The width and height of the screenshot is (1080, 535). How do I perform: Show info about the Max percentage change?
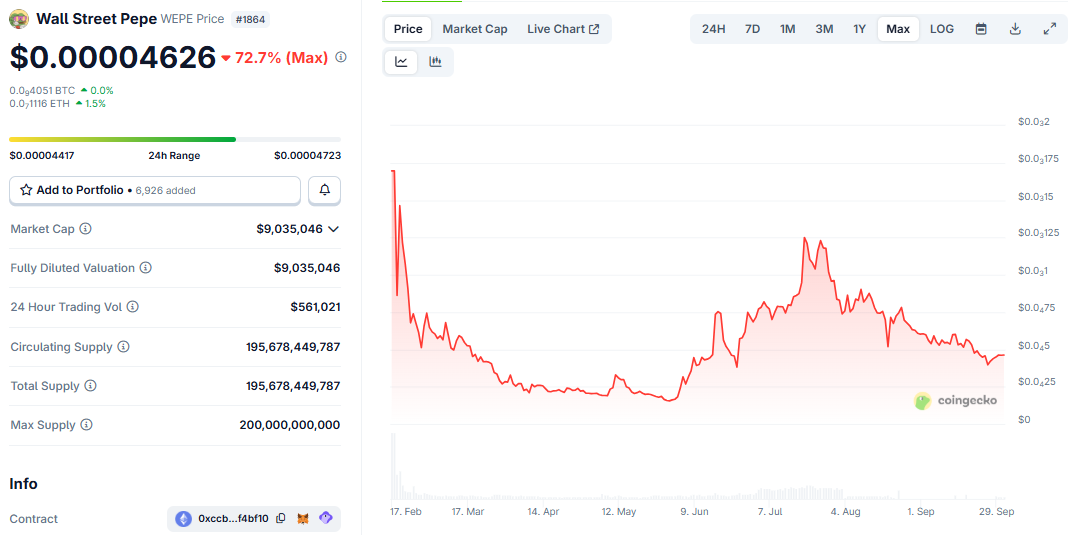(x=341, y=58)
